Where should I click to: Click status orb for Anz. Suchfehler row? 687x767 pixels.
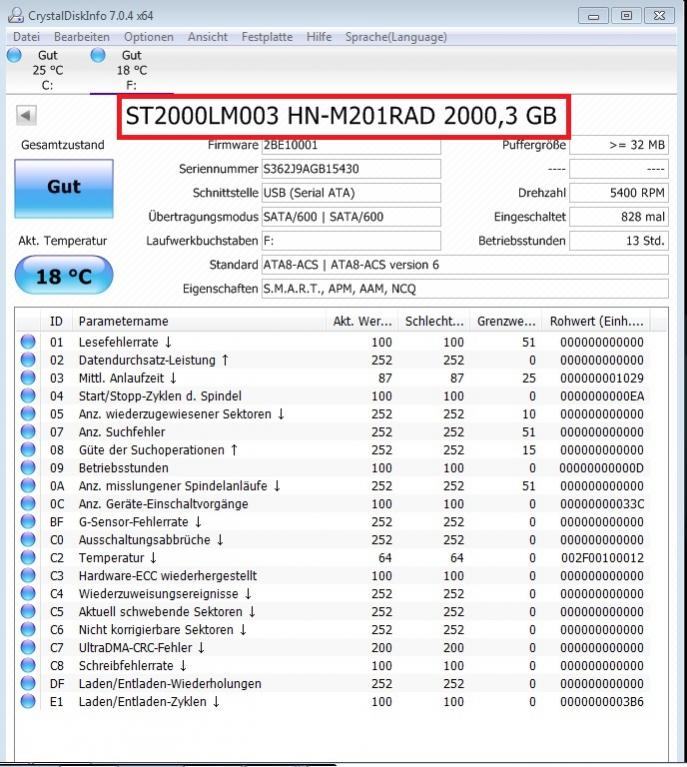point(28,432)
